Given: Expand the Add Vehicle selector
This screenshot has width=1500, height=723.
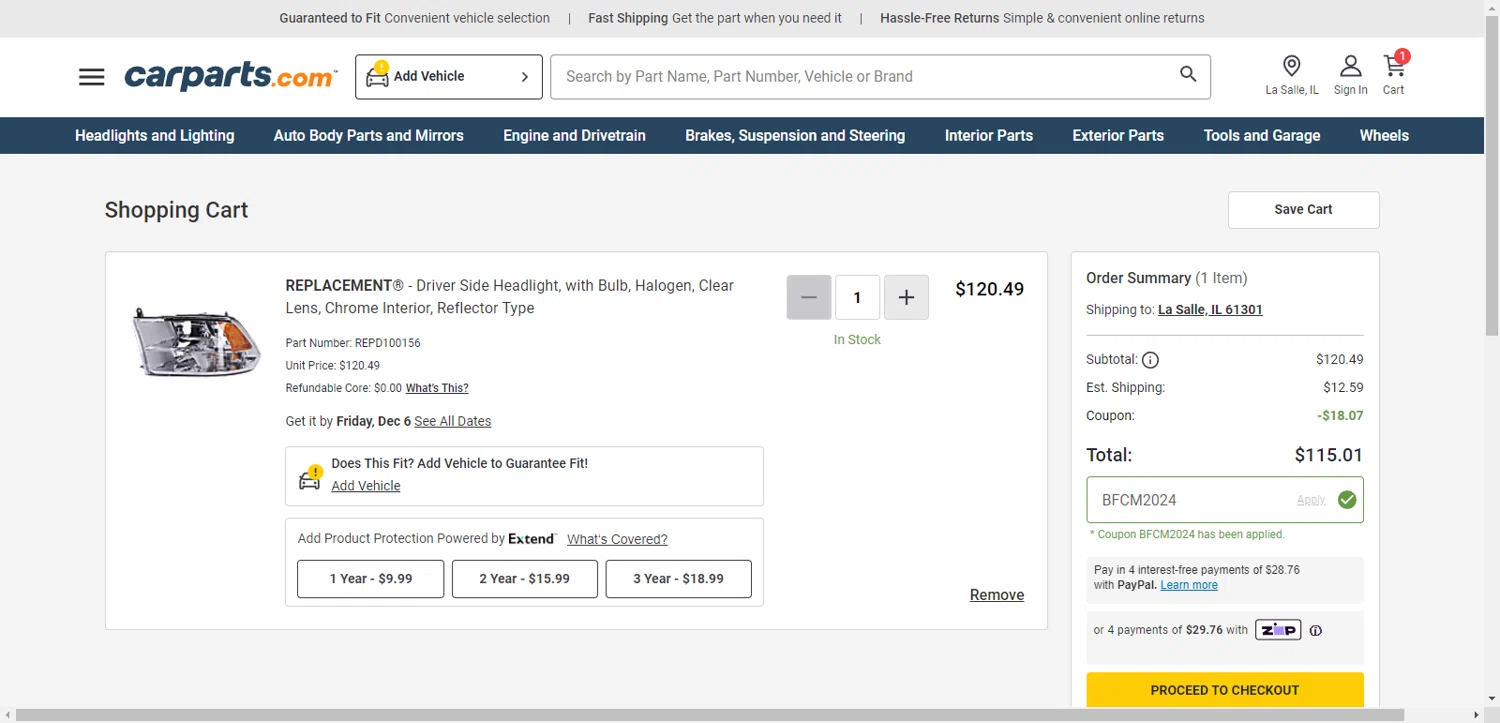Looking at the screenshot, I should click(x=448, y=77).
